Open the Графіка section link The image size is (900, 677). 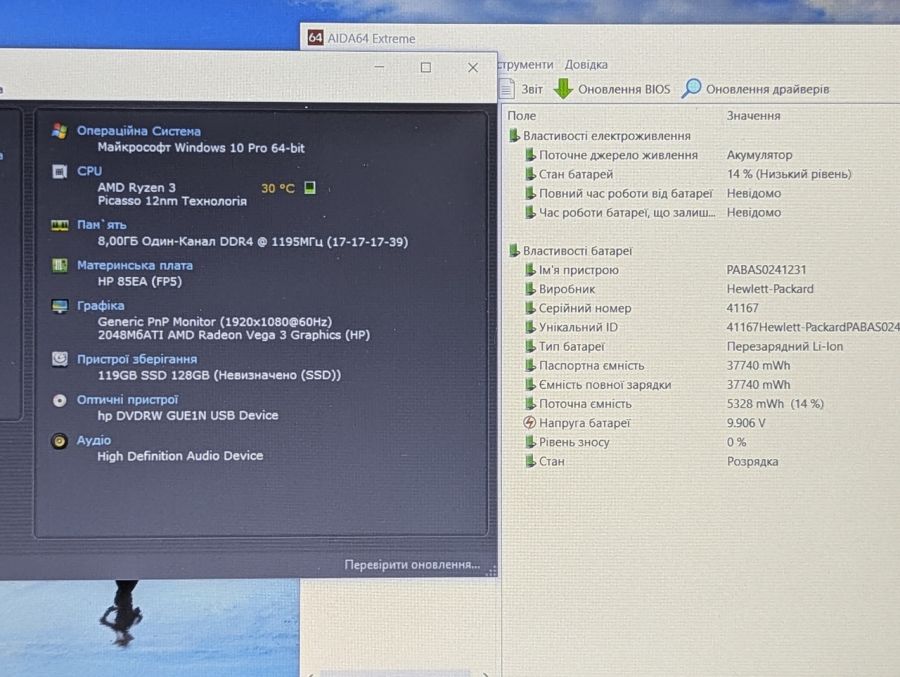[x=100, y=305]
